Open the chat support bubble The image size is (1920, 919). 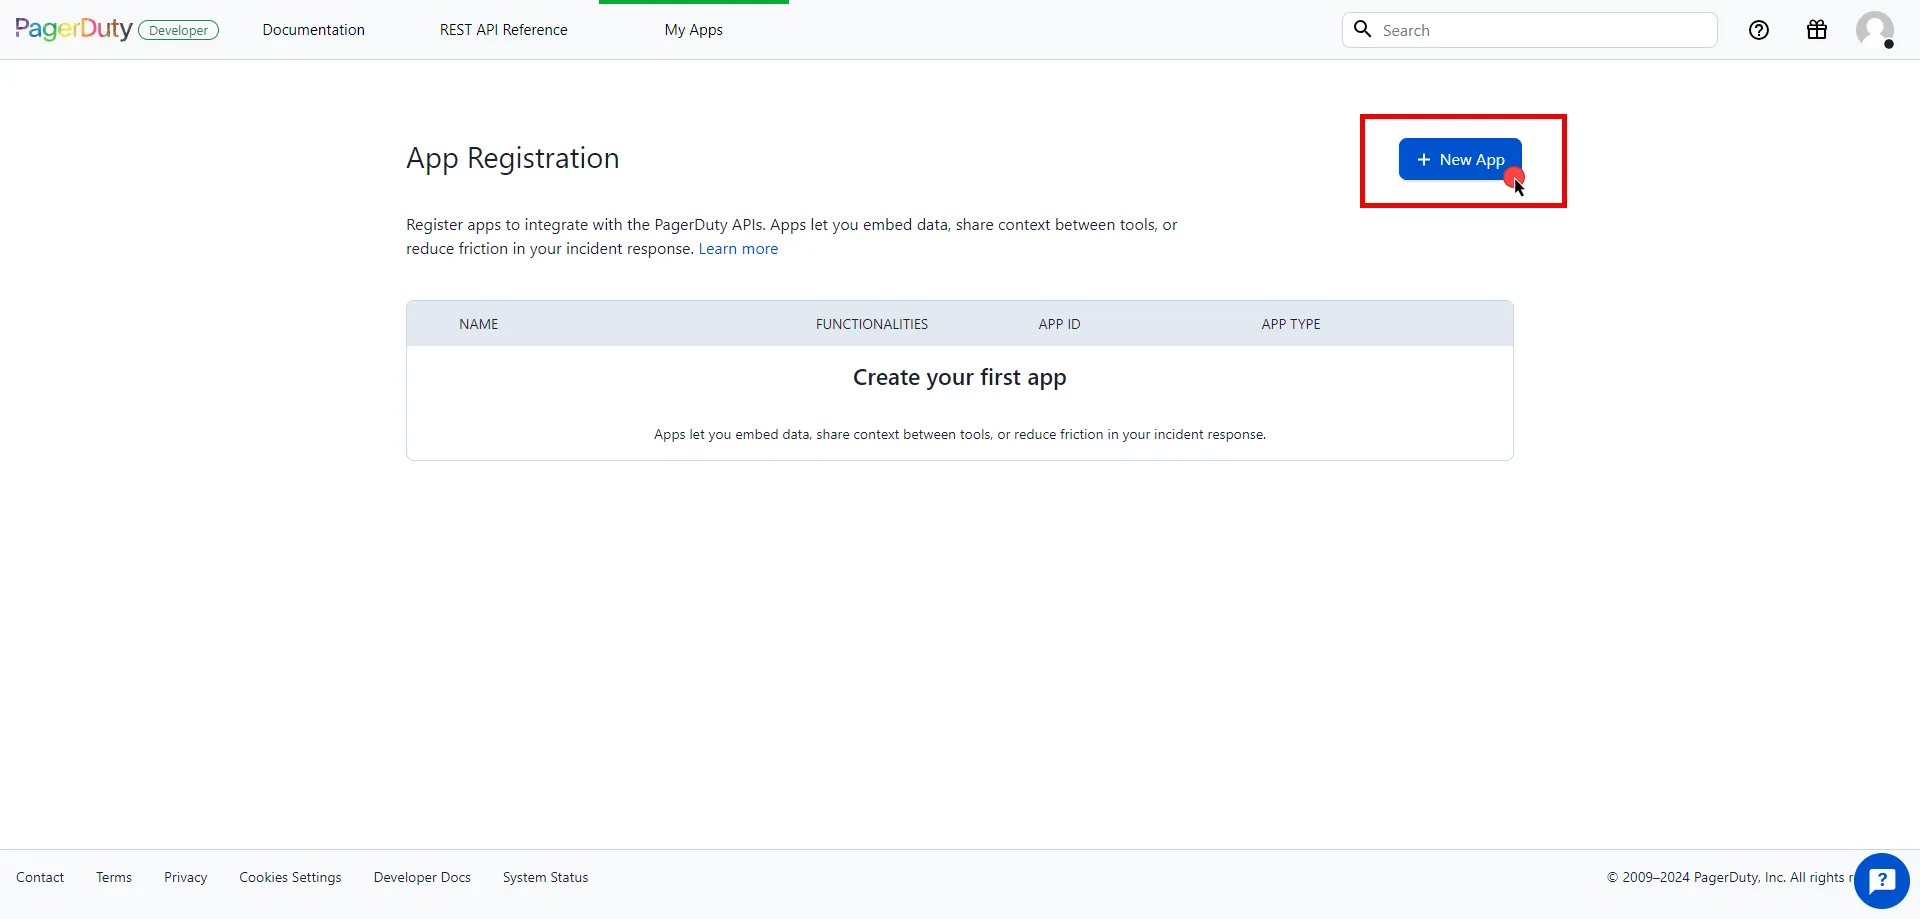pos(1882,881)
